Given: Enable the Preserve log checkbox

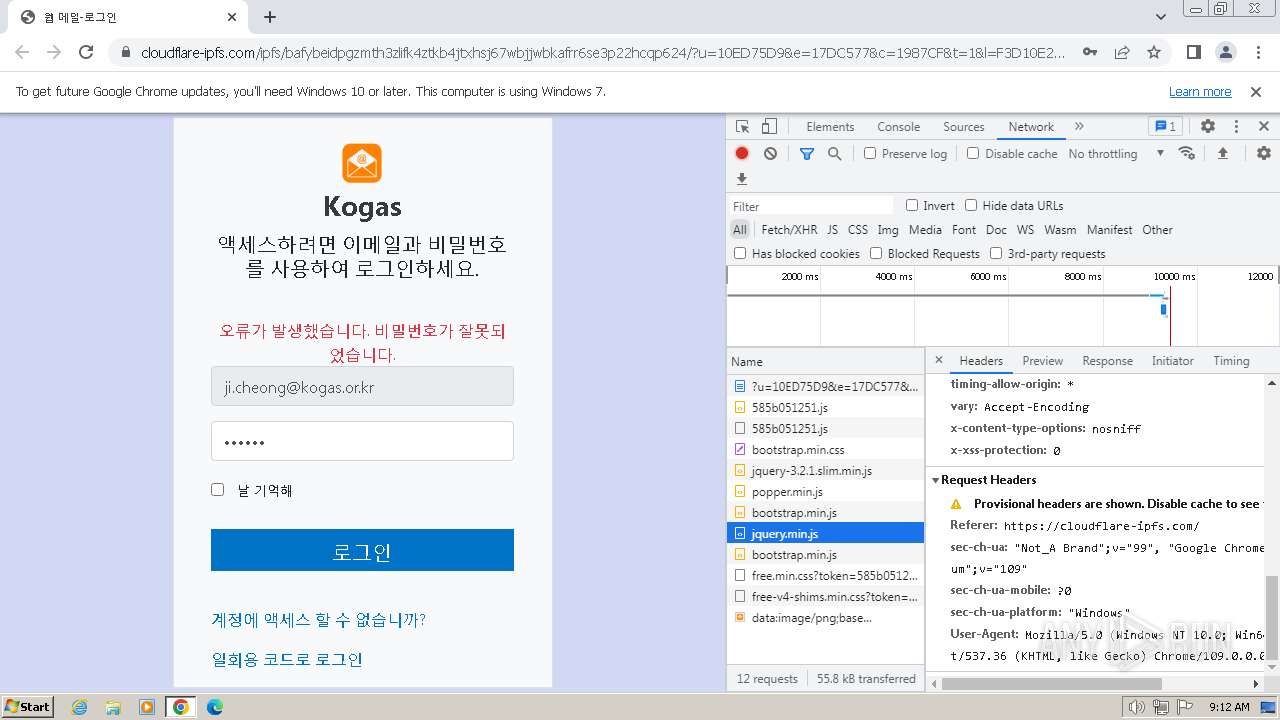Looking at the screenshot, I should (870, 153).
